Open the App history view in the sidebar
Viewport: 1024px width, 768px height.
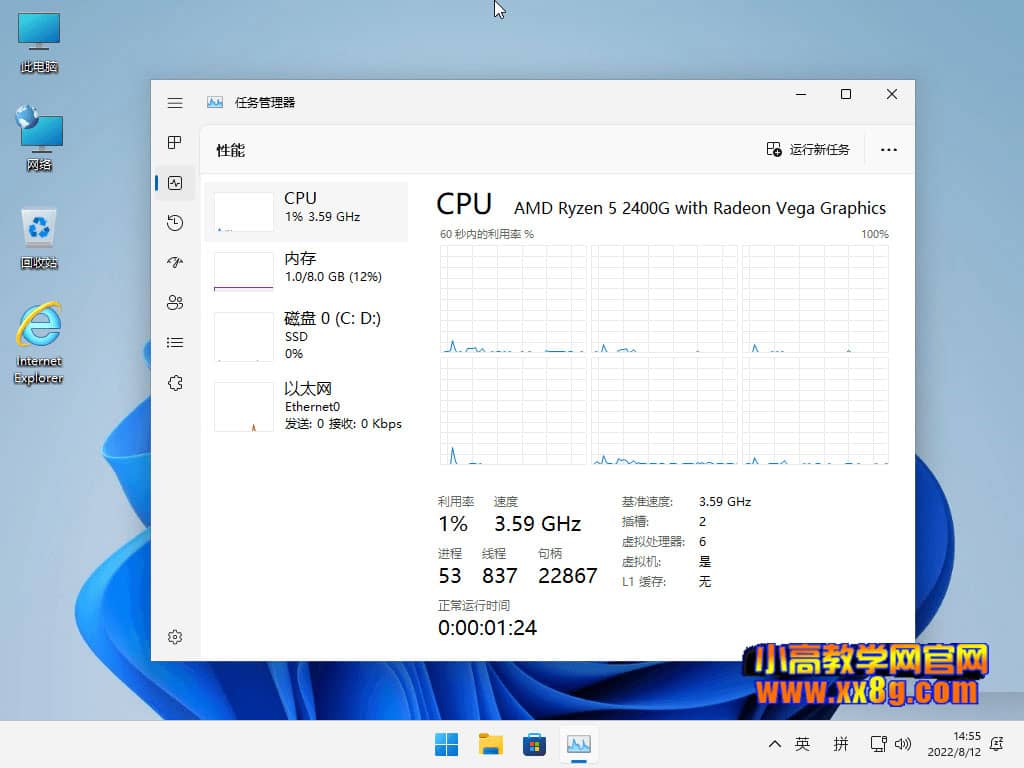tap(175, 223)
